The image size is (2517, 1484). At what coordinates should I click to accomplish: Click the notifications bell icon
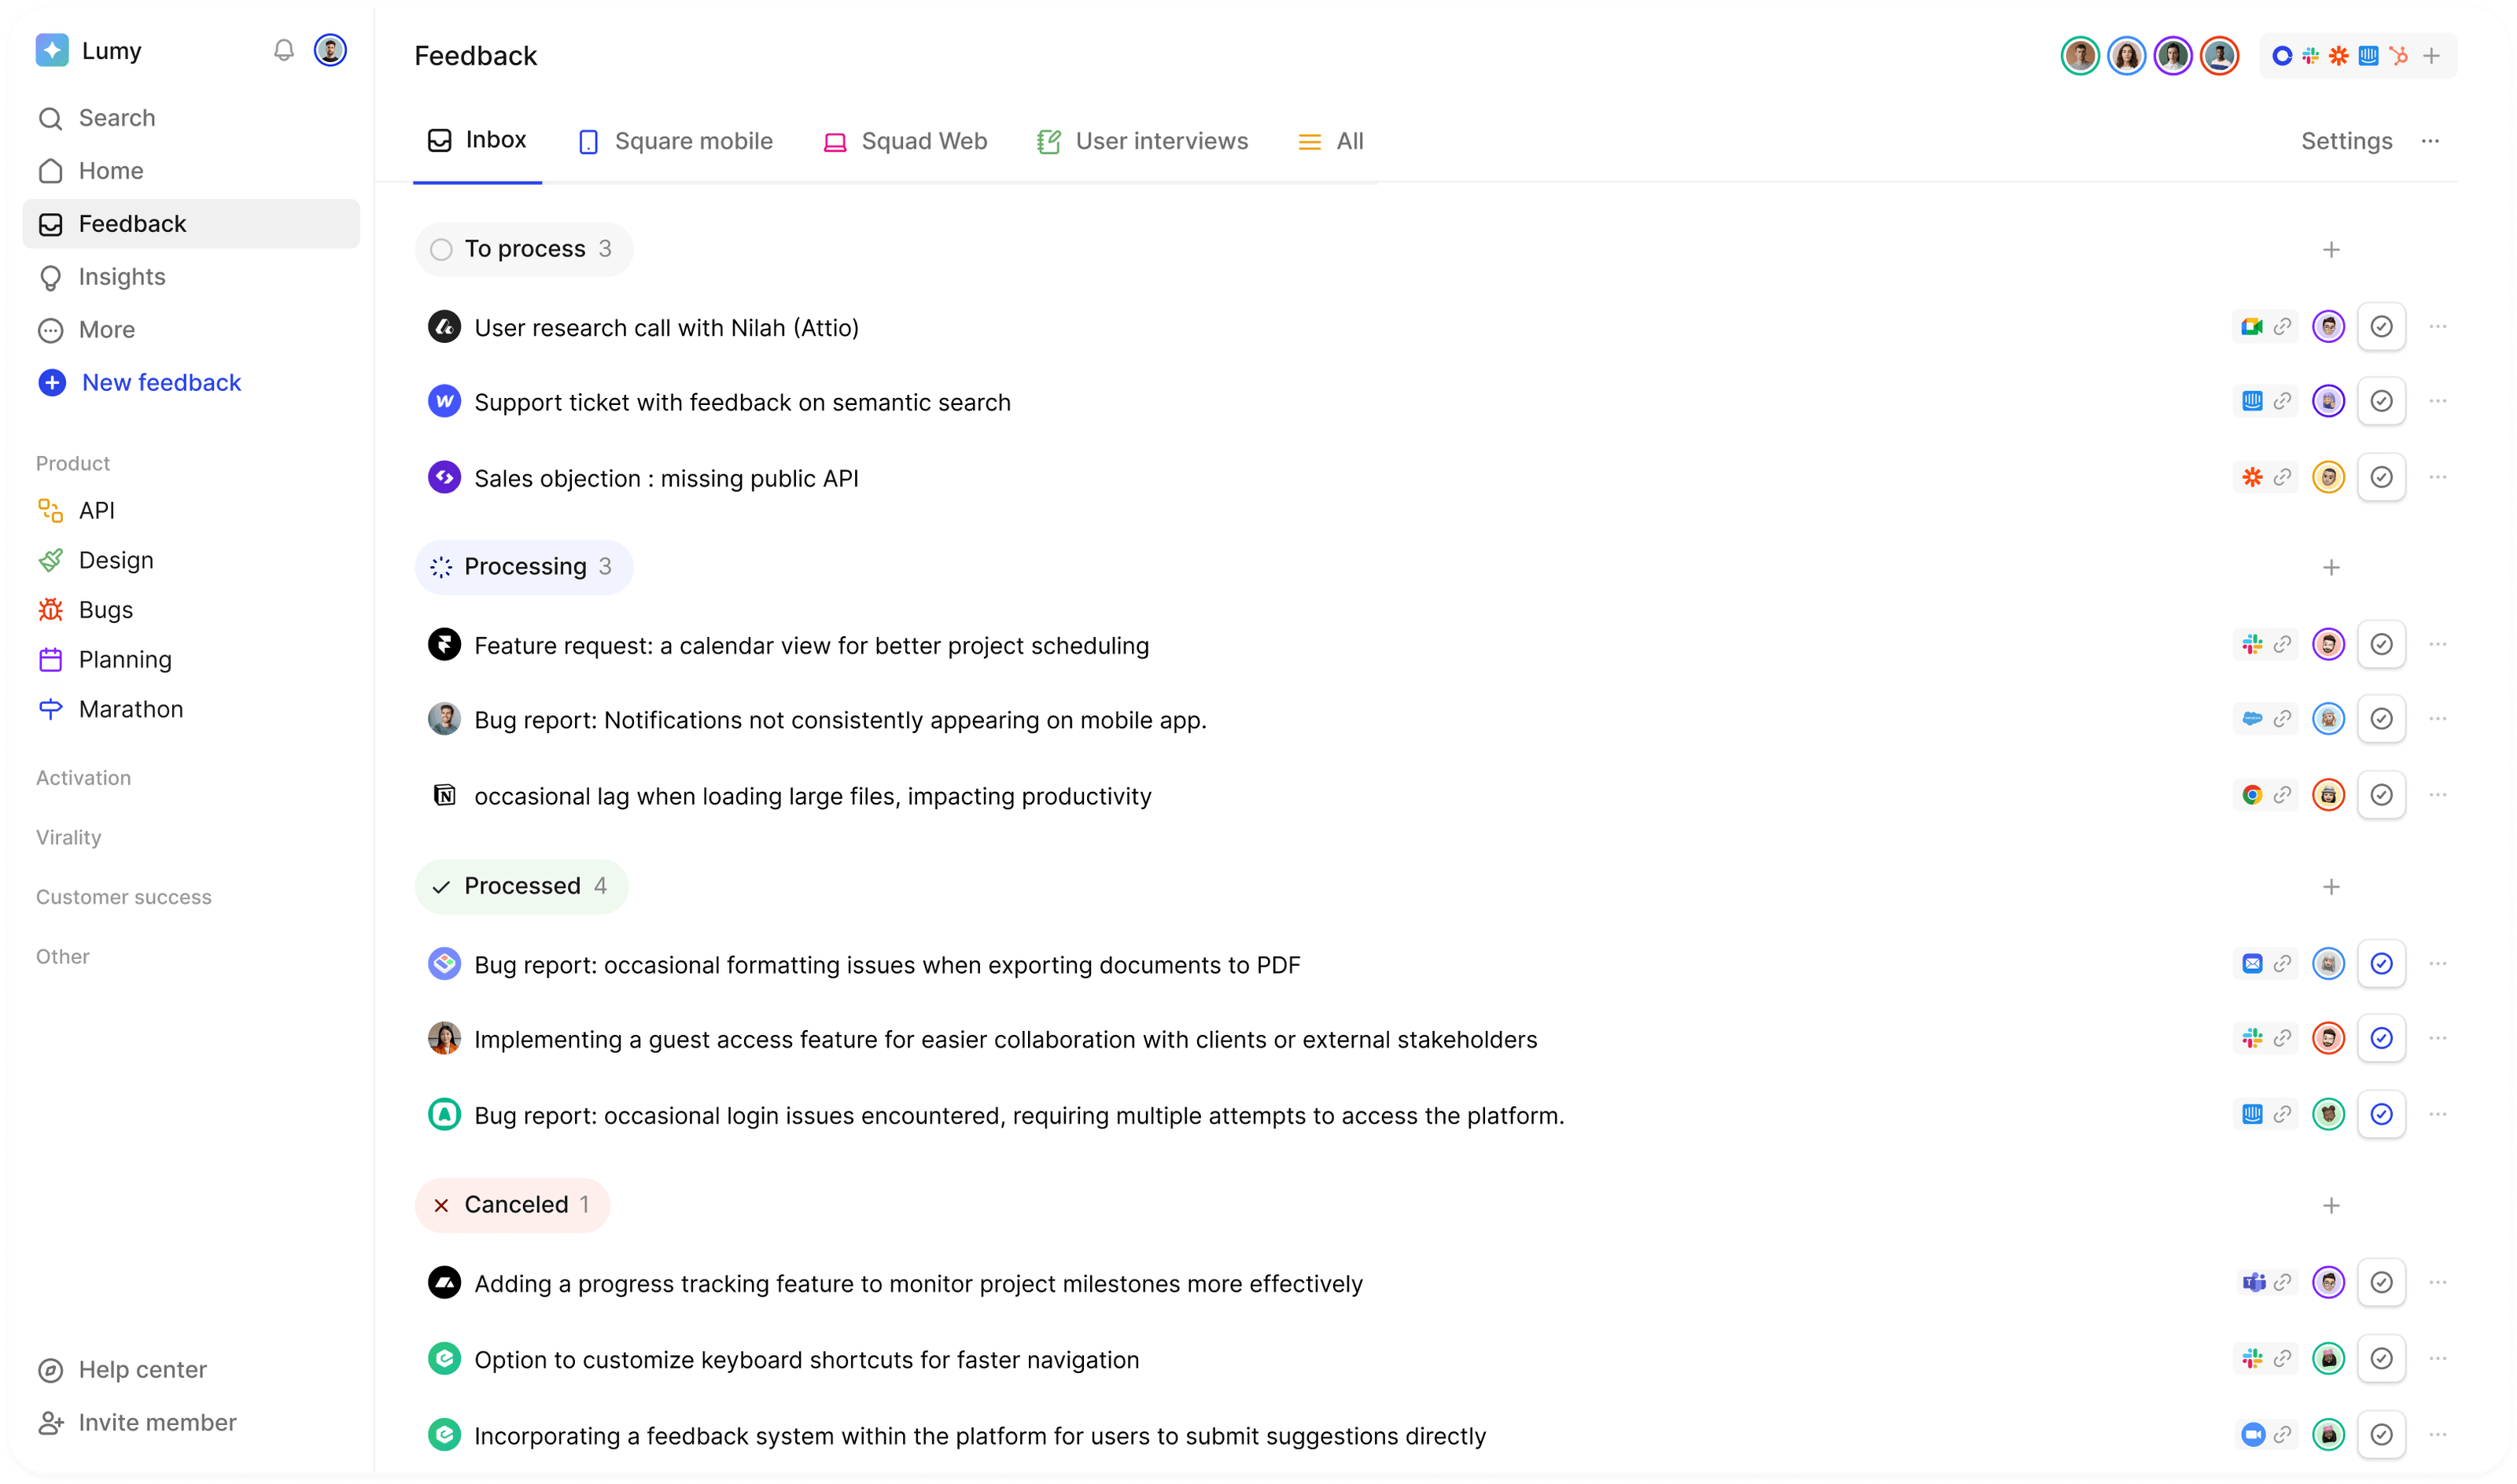(284, 50)
